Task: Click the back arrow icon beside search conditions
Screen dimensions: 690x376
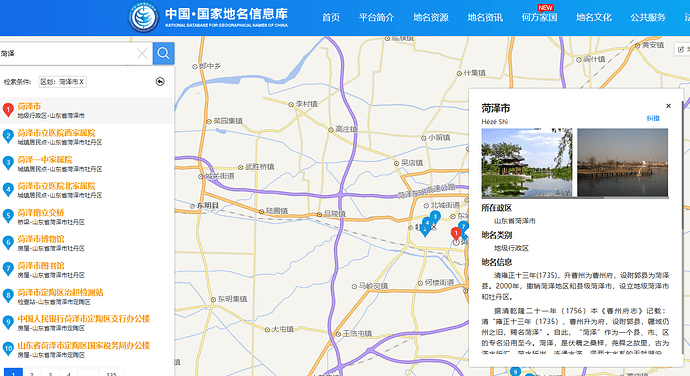Action: point(160,81)
